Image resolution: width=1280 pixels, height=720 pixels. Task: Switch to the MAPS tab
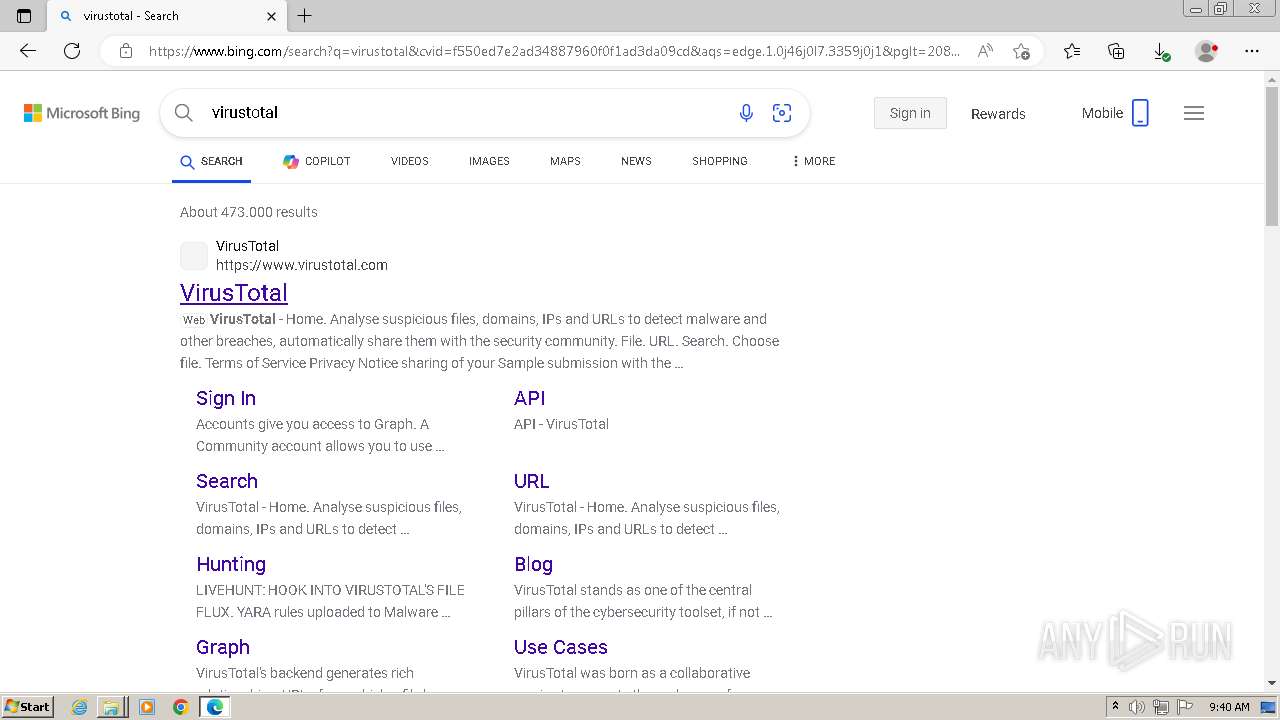pos(565,161)
